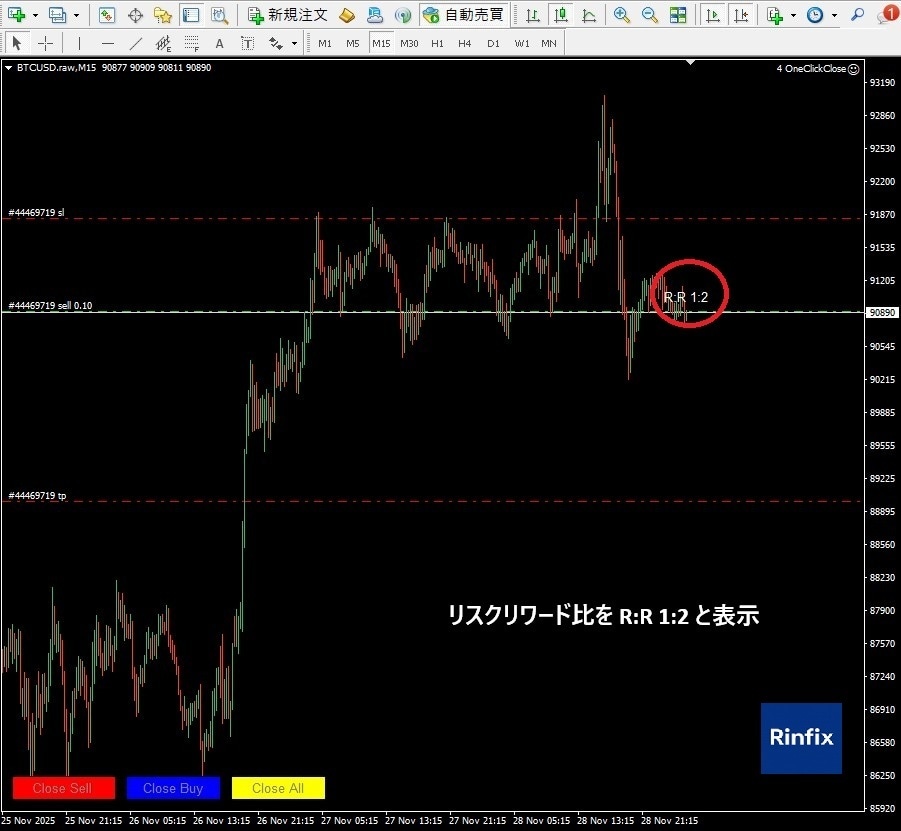Expand the profiles dropdown arrow
Screen dimensions: 901x831
point(76,16)
